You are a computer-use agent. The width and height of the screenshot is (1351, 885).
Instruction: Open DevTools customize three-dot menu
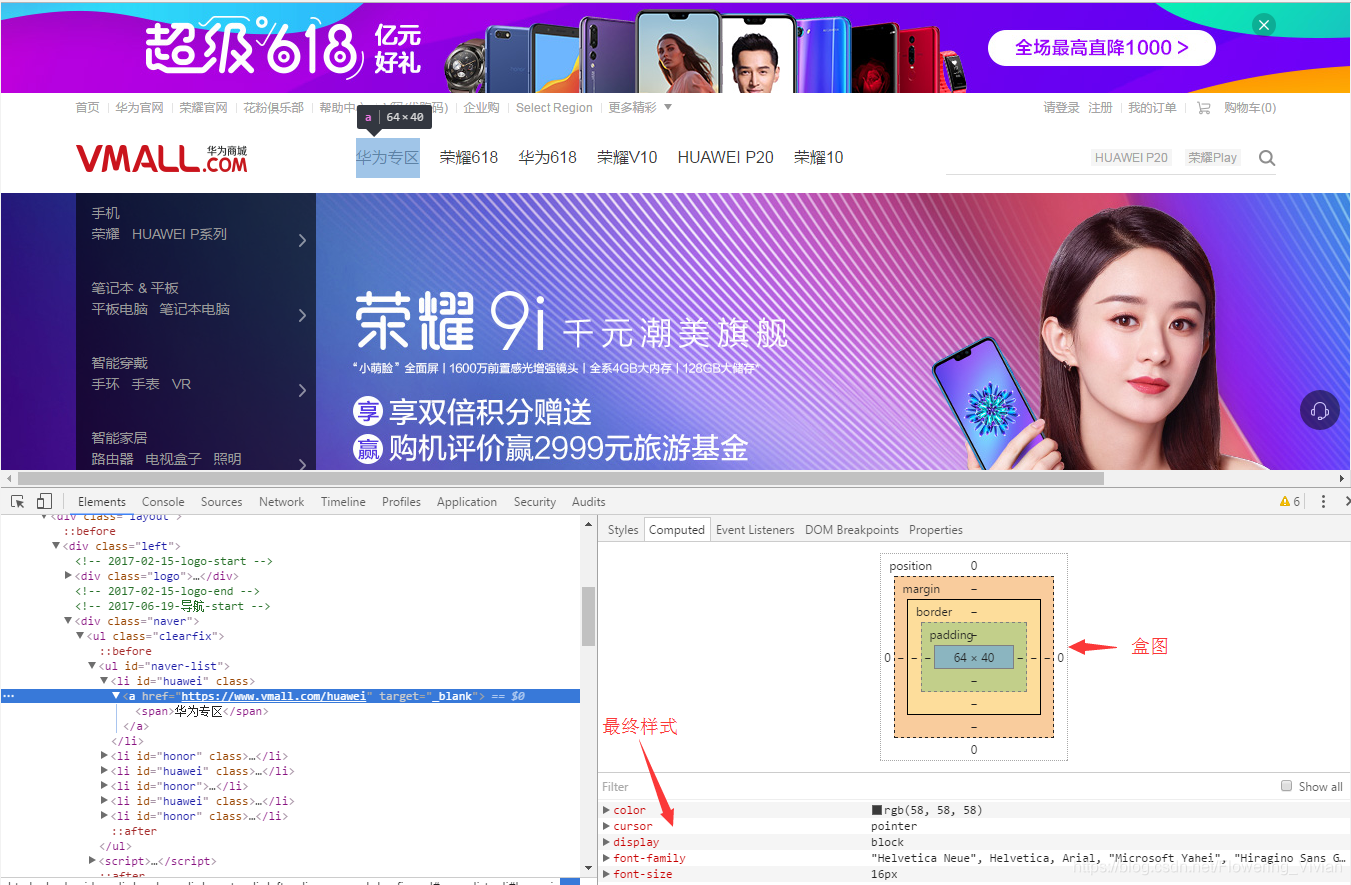(x=1323, y=501)
